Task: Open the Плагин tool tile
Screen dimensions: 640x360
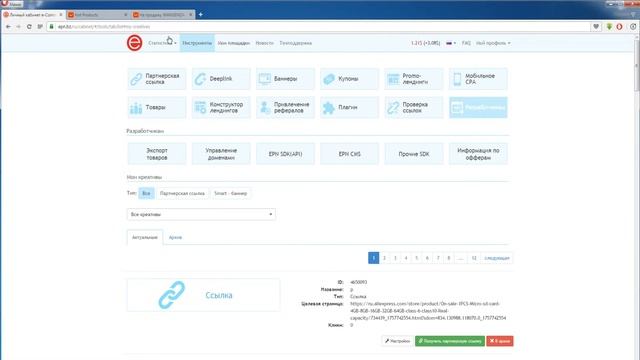Action: [349, 107]
